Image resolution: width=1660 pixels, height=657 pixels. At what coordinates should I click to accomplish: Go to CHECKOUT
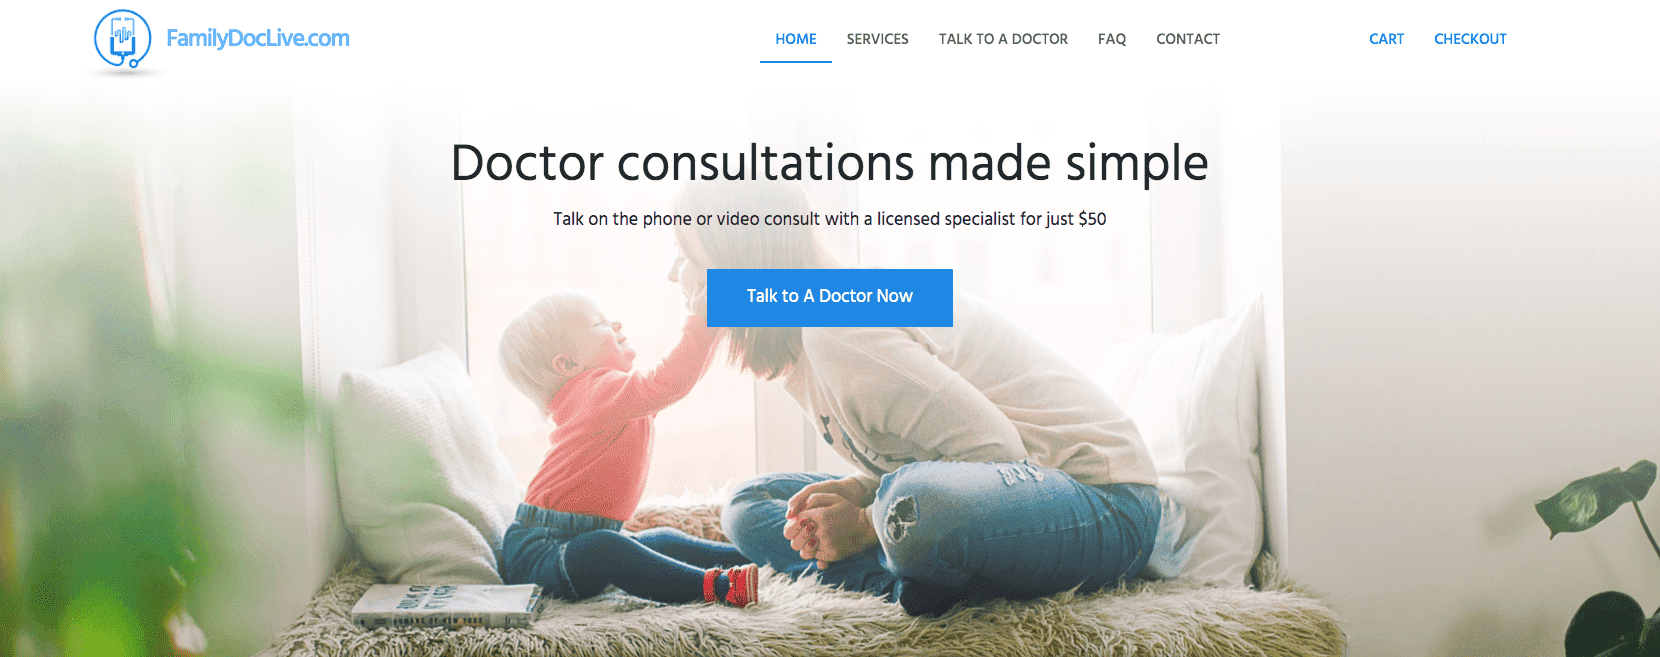(x=1470, y=39)
